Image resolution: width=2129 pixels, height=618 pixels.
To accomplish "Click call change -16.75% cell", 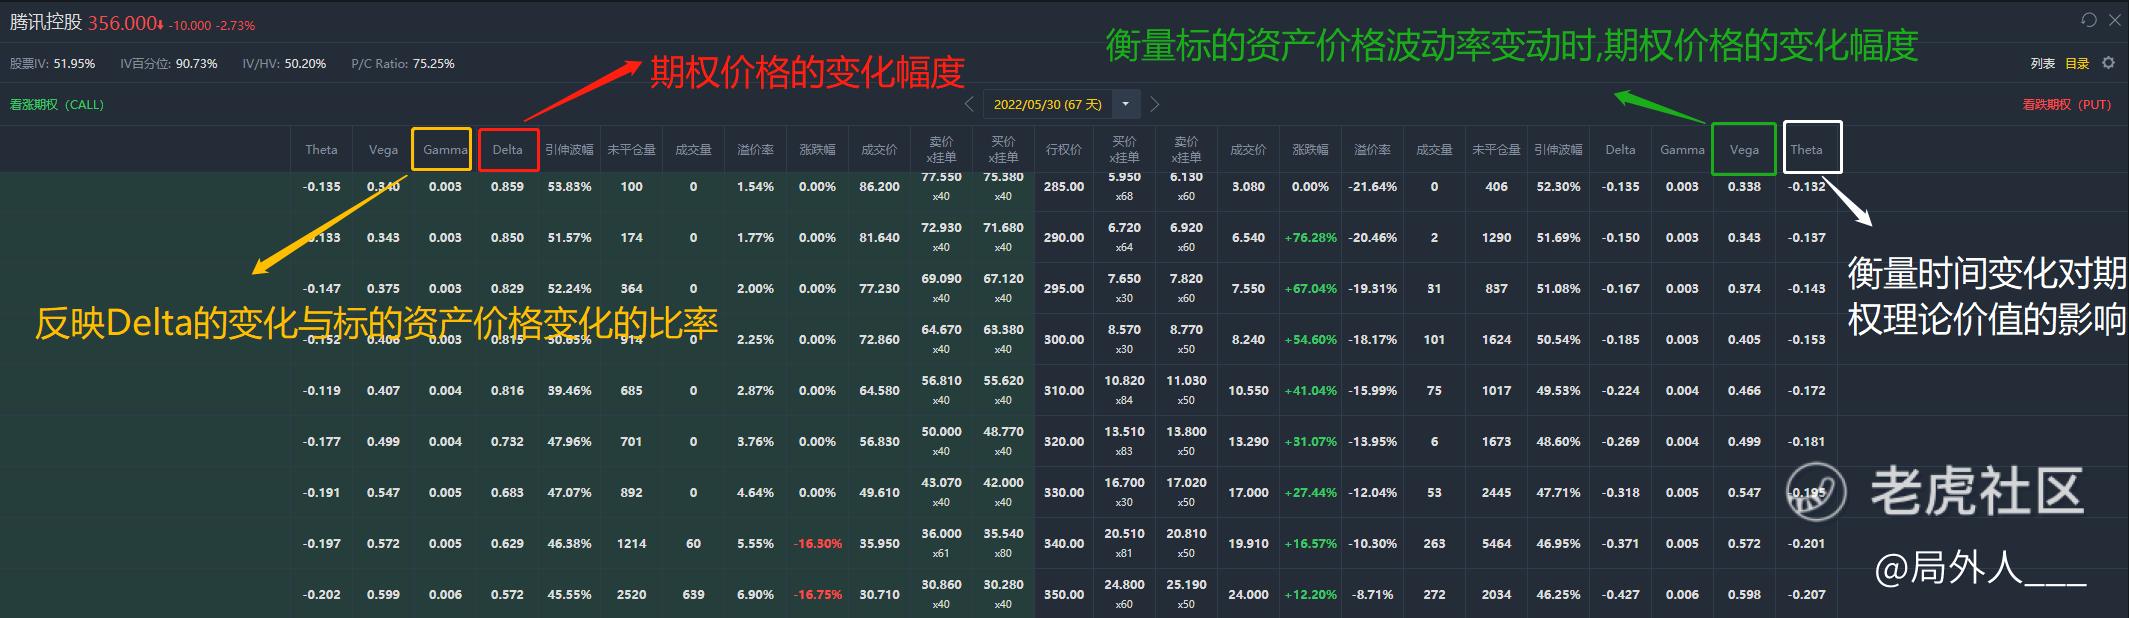I will point(817,595).
